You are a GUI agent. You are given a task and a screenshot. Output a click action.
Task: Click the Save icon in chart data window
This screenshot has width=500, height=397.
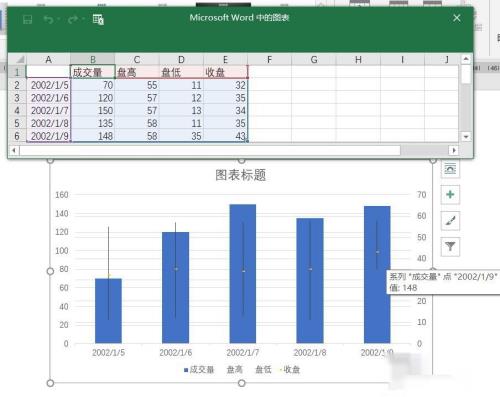(27, 19)
